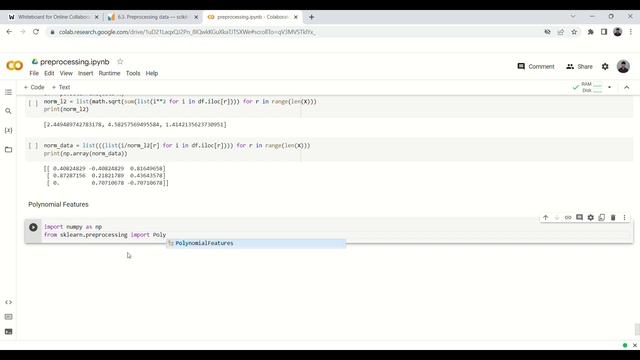Close the preprocessing.ipynb browser tab

click(x=296, y=17)
